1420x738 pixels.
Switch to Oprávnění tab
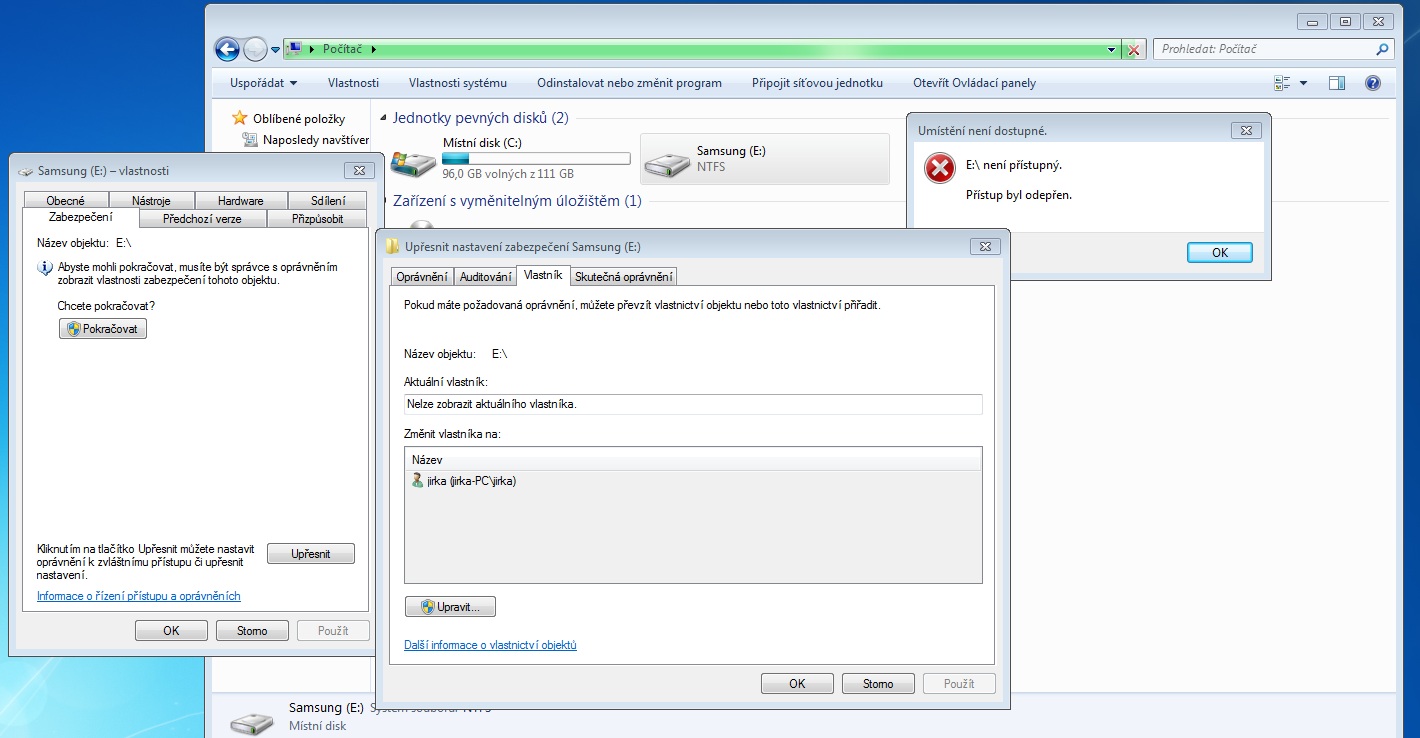(x=421, y=277)
